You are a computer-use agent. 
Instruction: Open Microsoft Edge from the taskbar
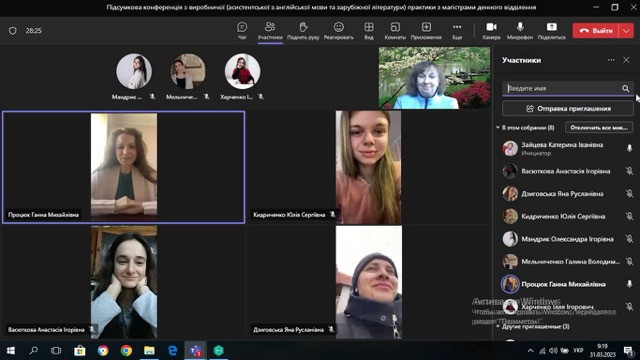172,351
